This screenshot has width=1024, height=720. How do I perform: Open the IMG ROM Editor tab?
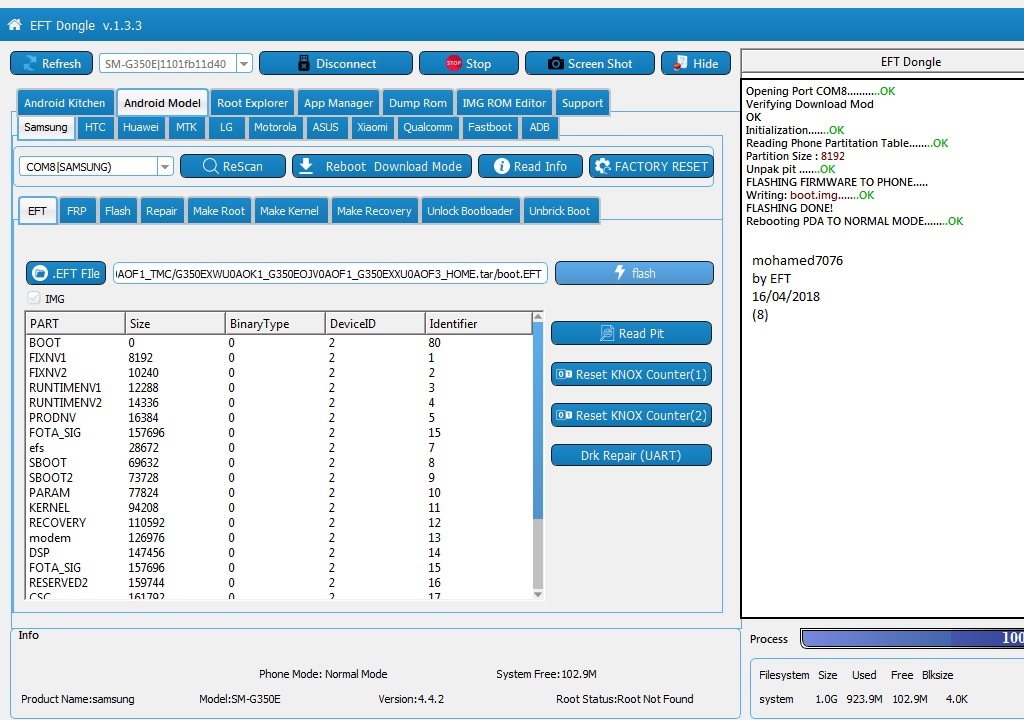(504, 103)
